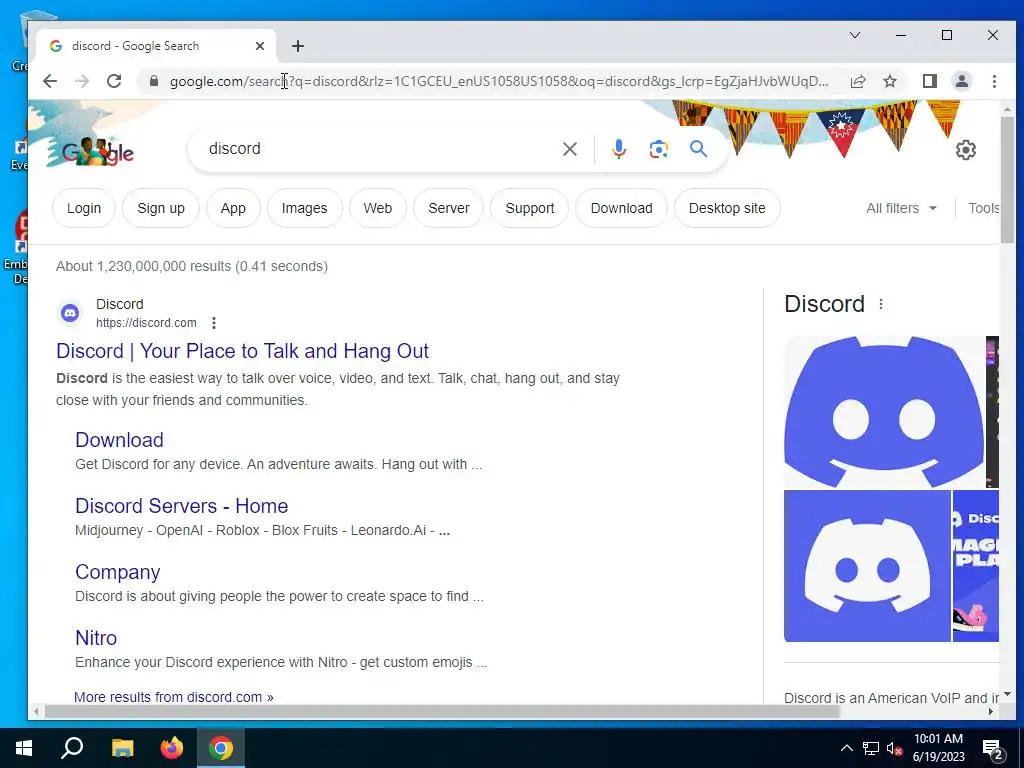This screenshot has height=768, width=1024.
Task: Click the vertical scrollbar thumb
Action: pyautogui.click(x=1007, y=180)
